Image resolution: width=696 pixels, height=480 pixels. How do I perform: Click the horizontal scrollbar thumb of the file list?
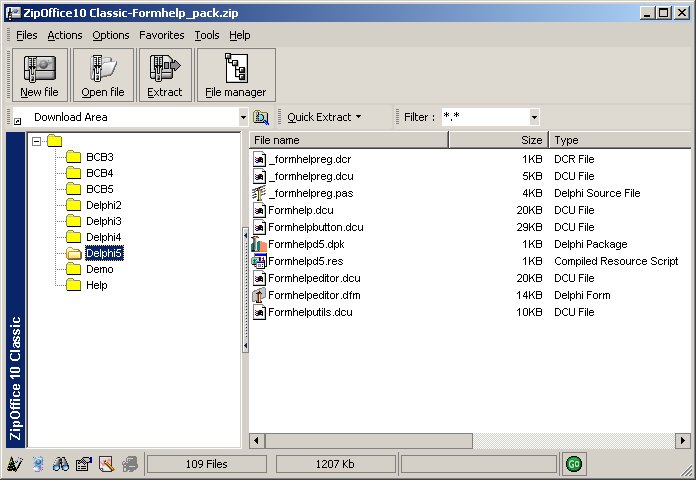click(x=368, y=441)
